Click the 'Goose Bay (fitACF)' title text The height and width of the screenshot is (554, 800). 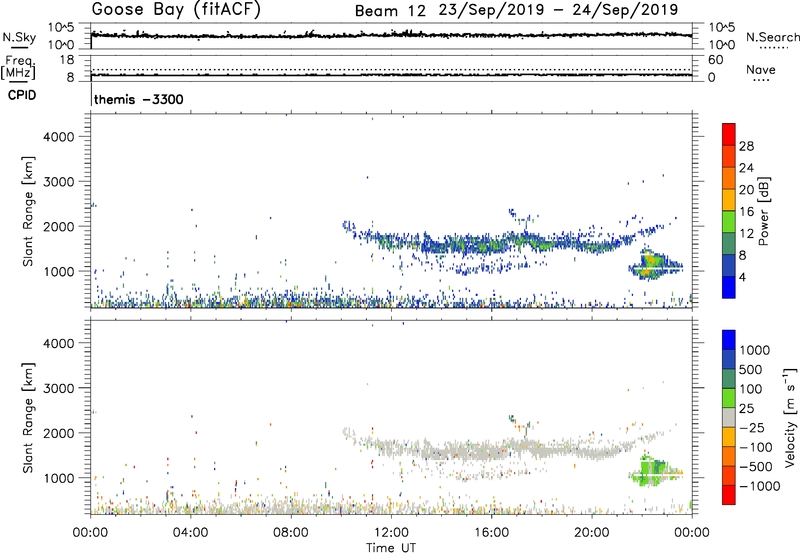(176, 10)
